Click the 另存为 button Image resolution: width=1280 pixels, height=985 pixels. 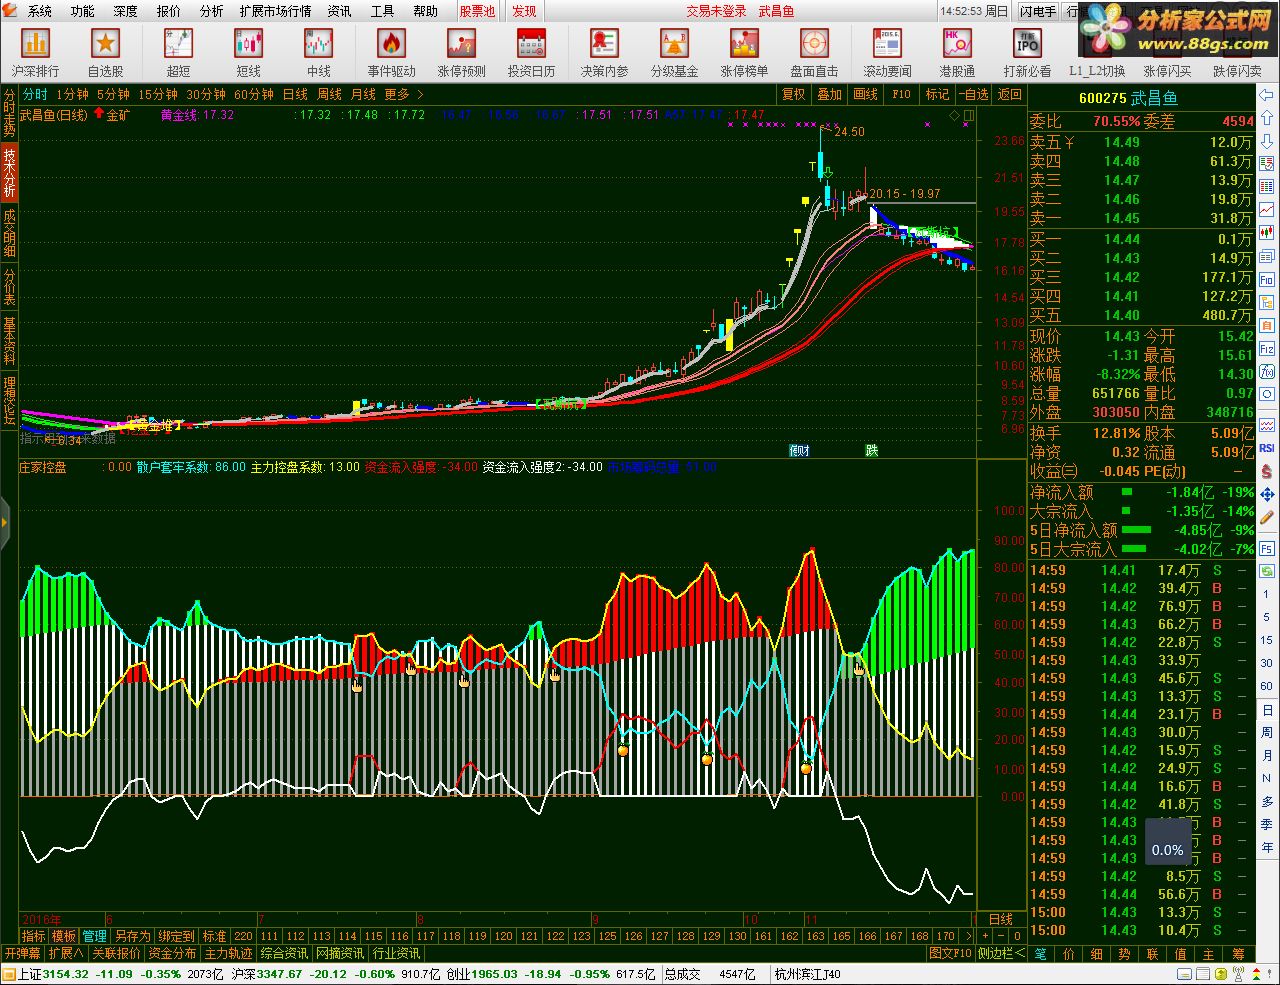tap(132, 936)
